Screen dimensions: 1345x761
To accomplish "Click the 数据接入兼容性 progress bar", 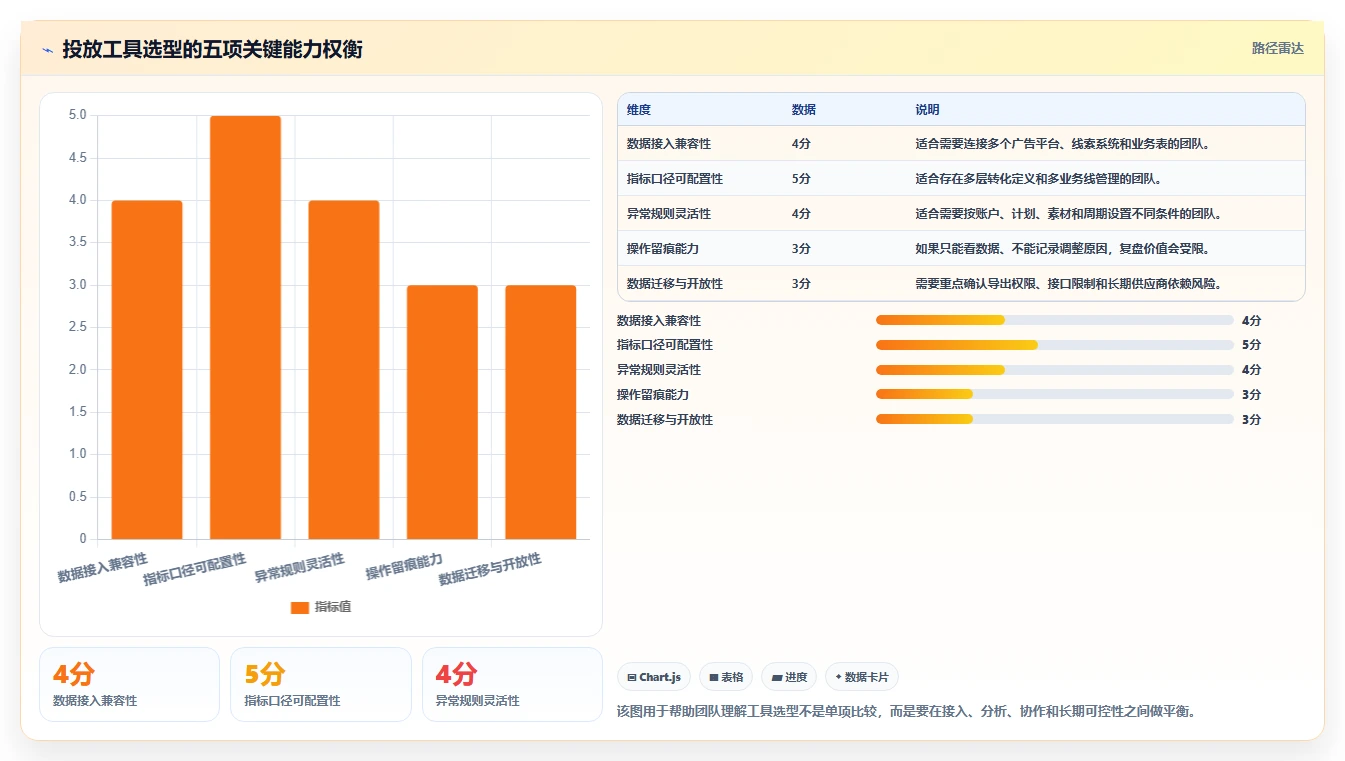I will (x=1054, y=320).
